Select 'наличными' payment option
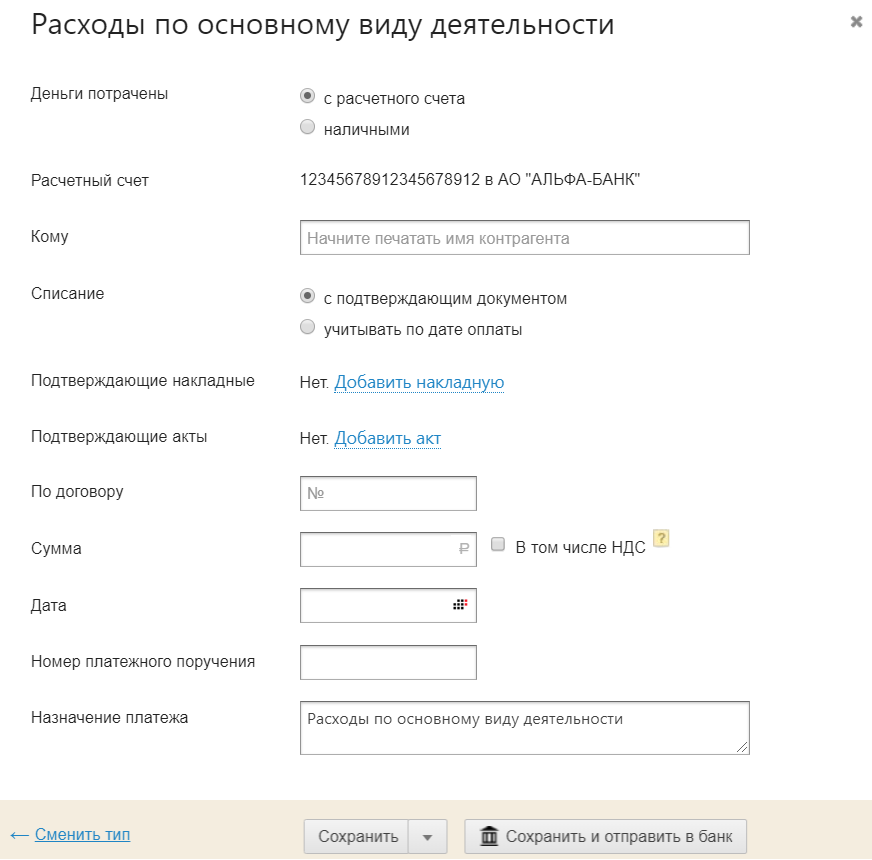 click(x=308, y=128)
